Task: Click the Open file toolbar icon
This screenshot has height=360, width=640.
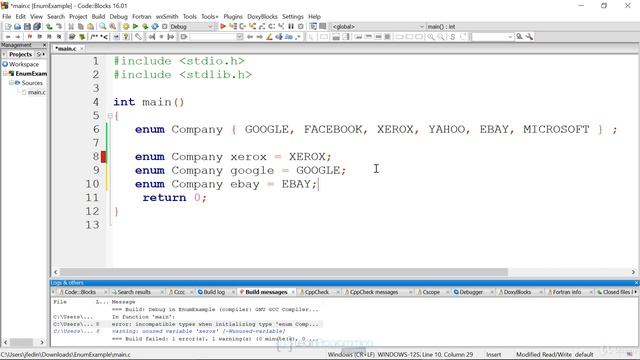Action: 18,27
